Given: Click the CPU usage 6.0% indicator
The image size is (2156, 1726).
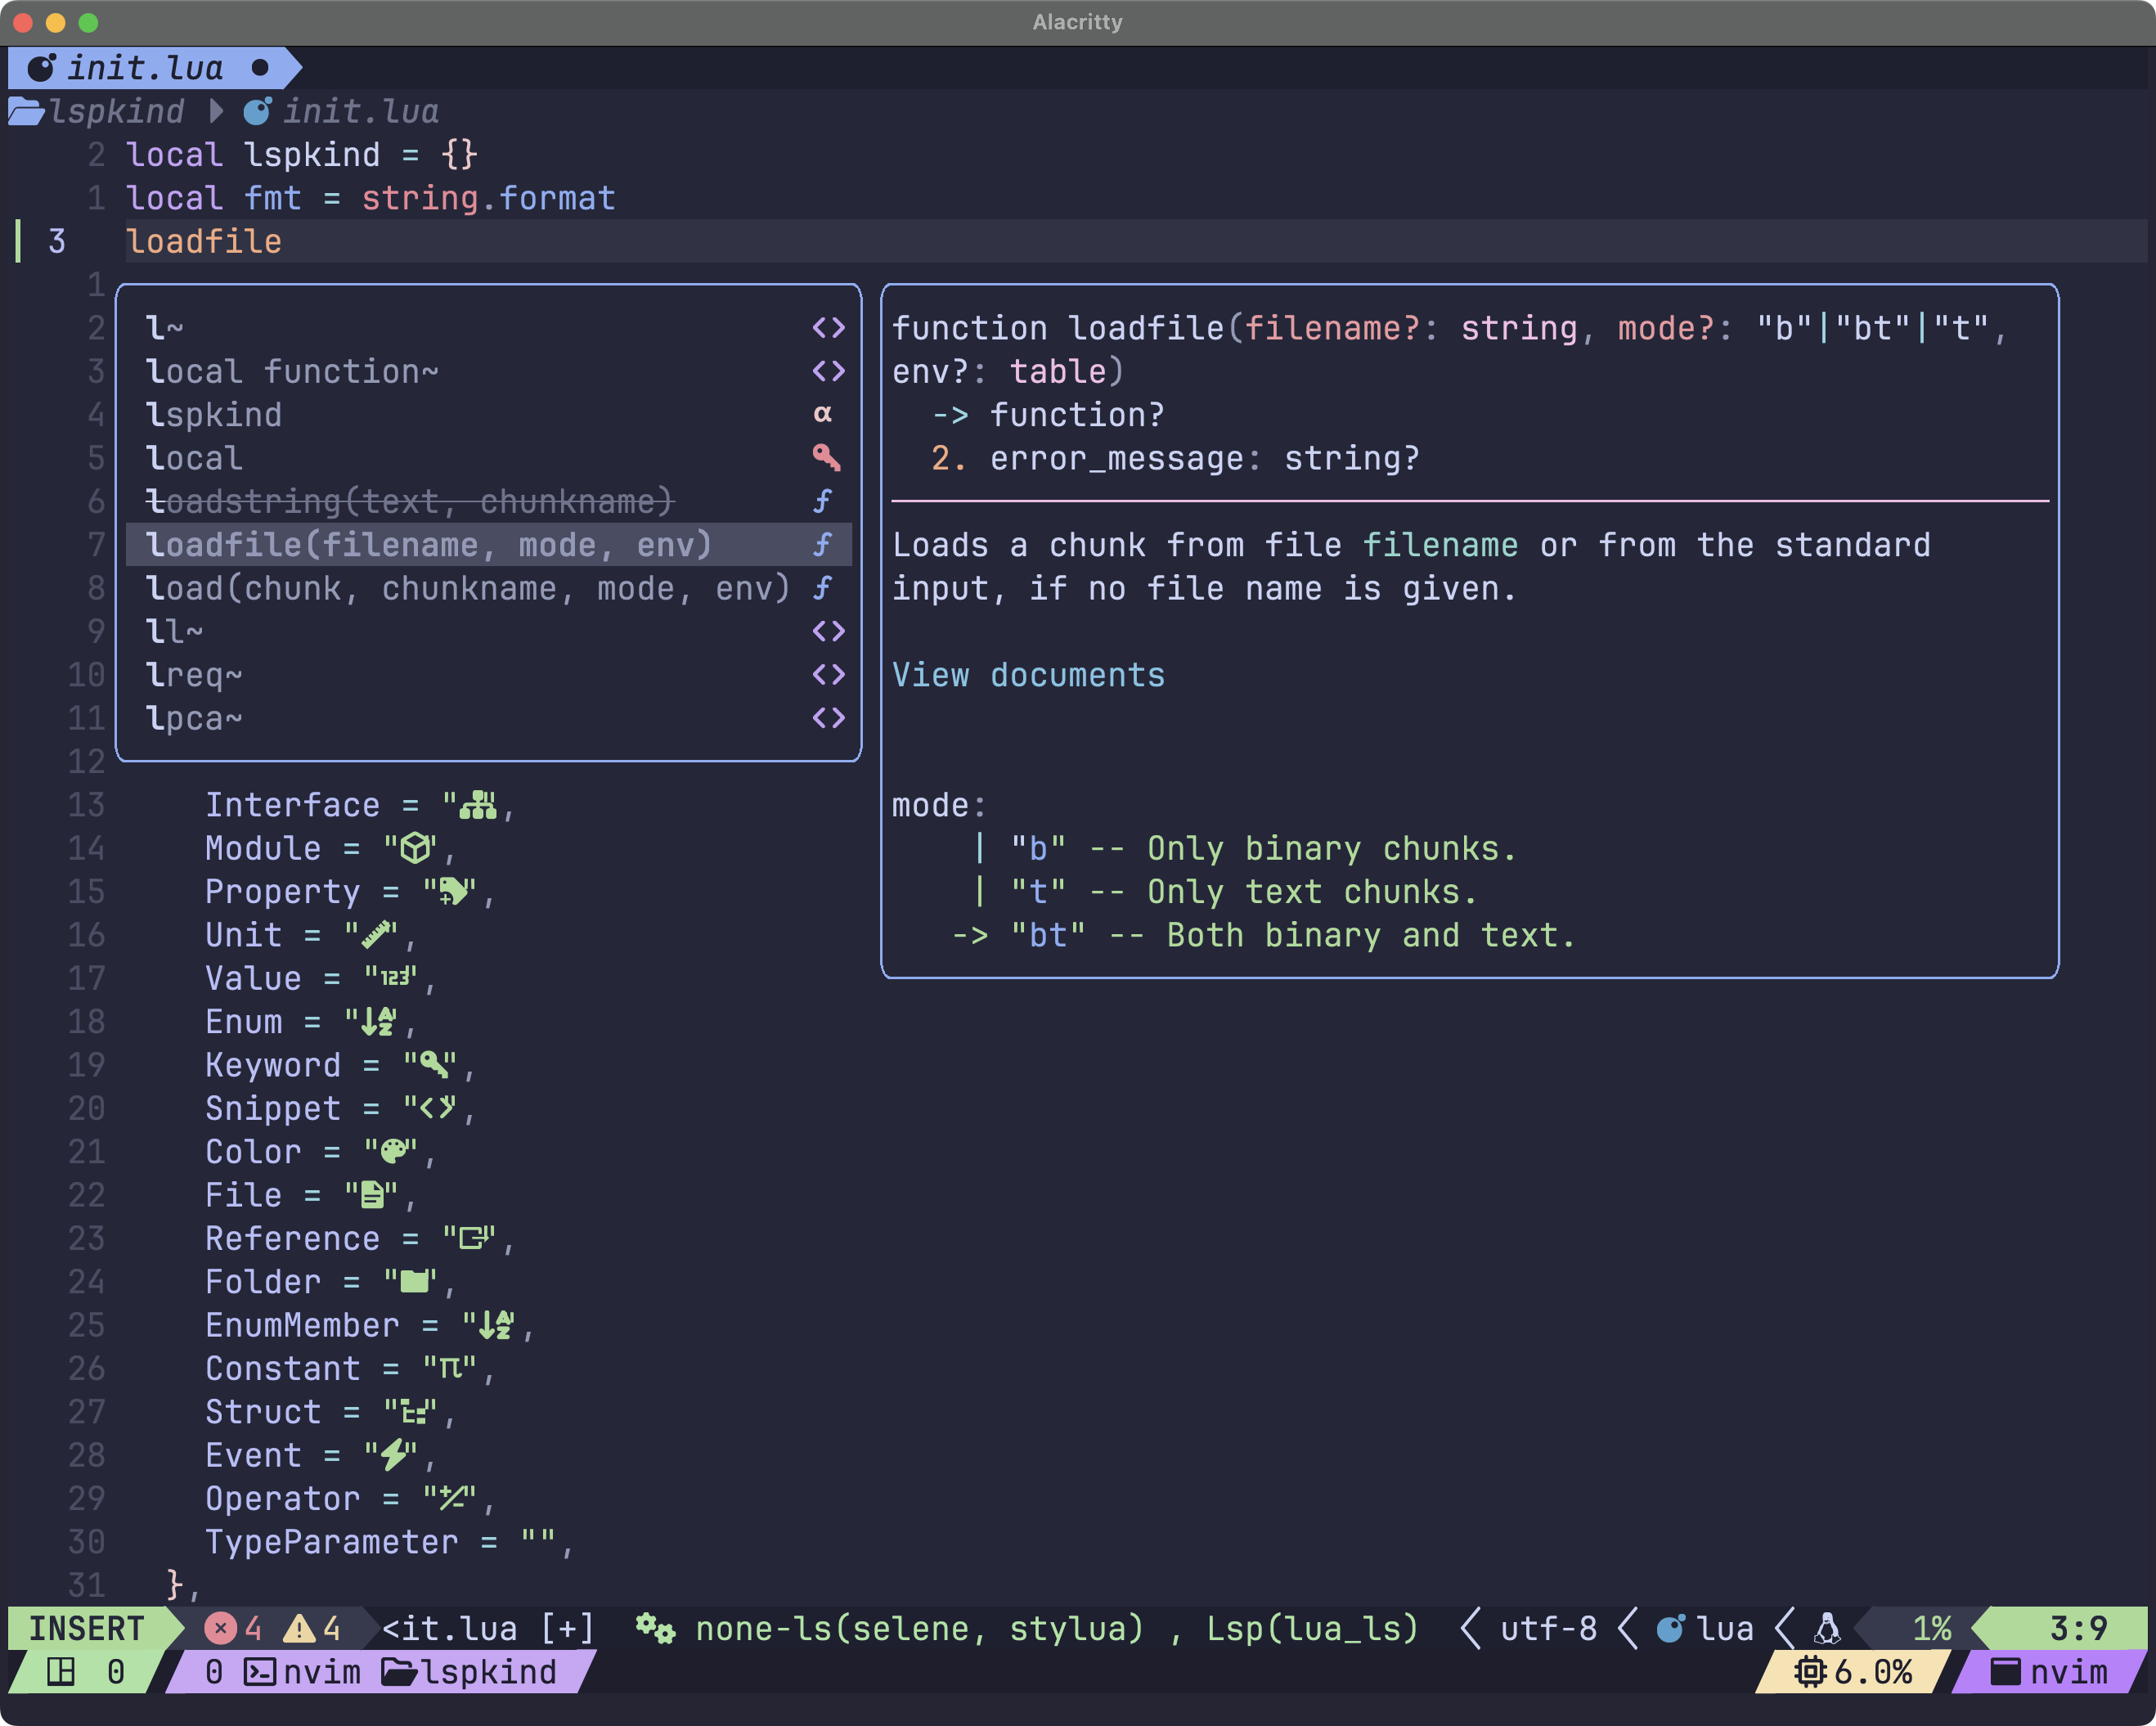Looking at the screenshot, I should point(1853,1672).
